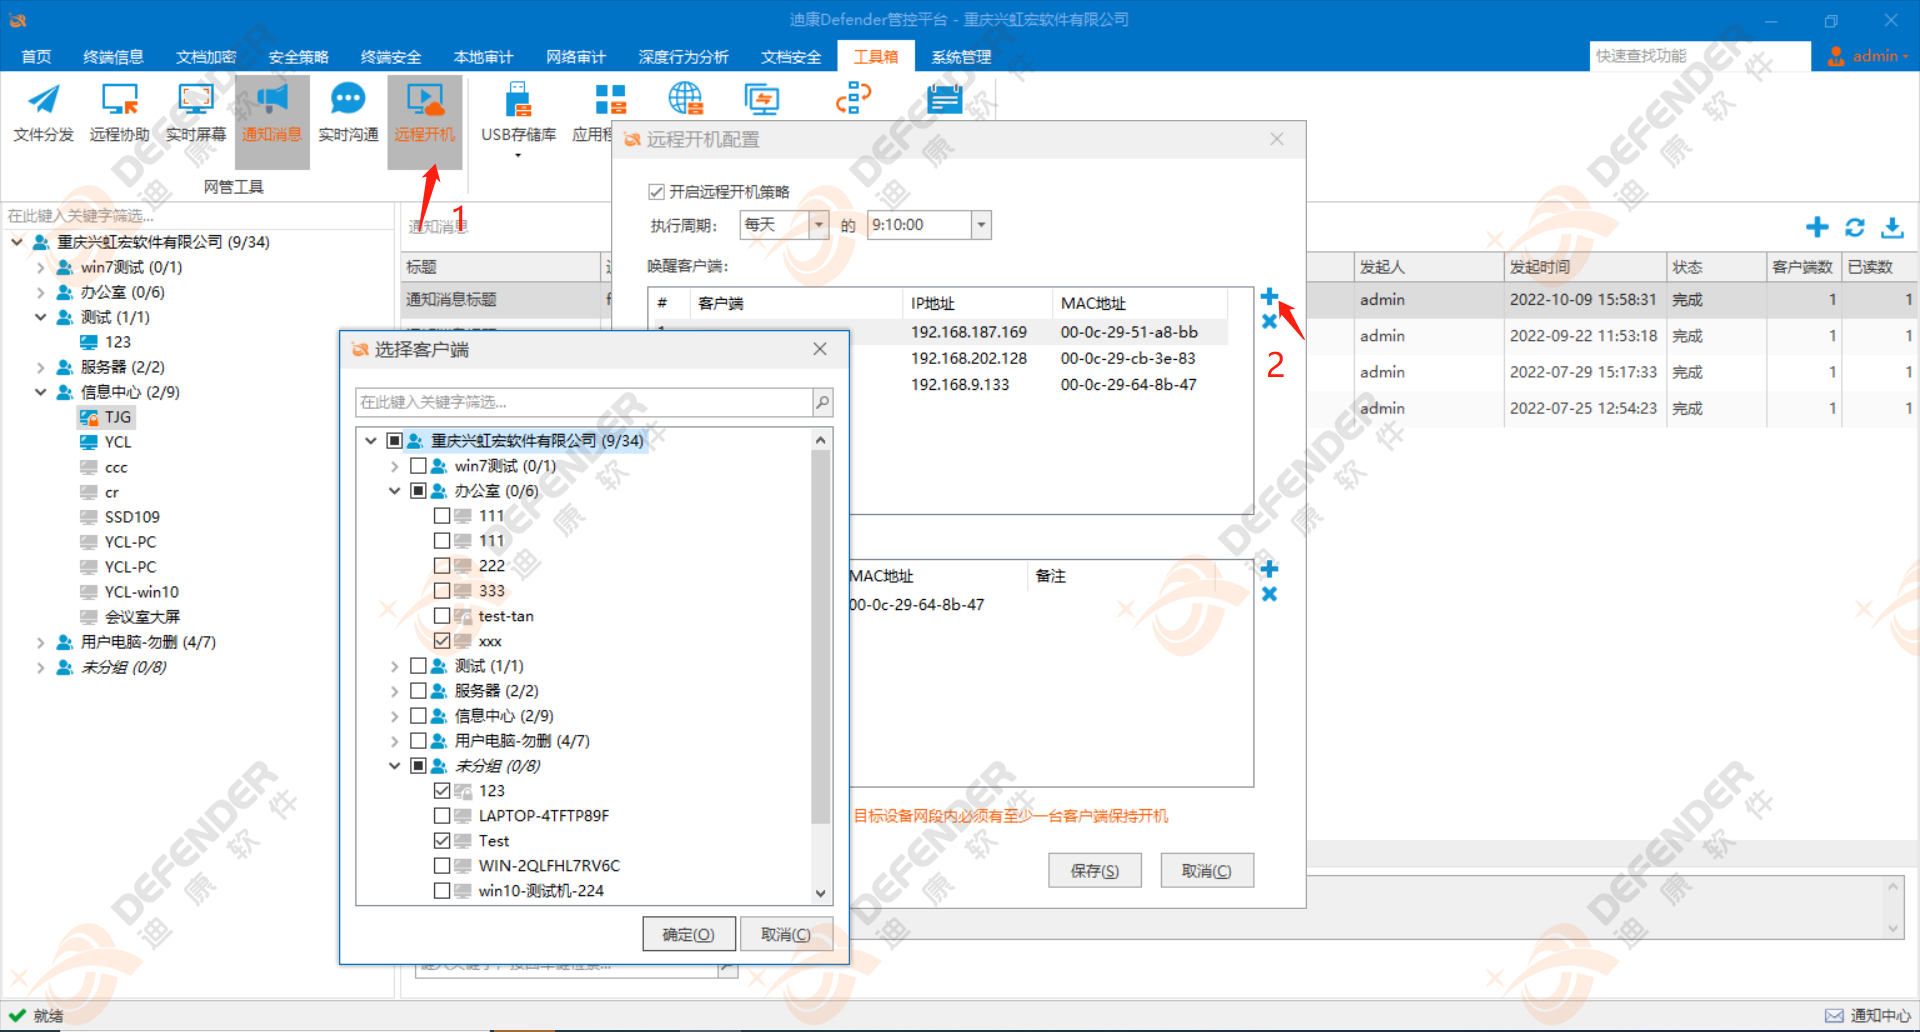
Task: Switch to 文档加密 tab
Action: (x=206, y=57)
